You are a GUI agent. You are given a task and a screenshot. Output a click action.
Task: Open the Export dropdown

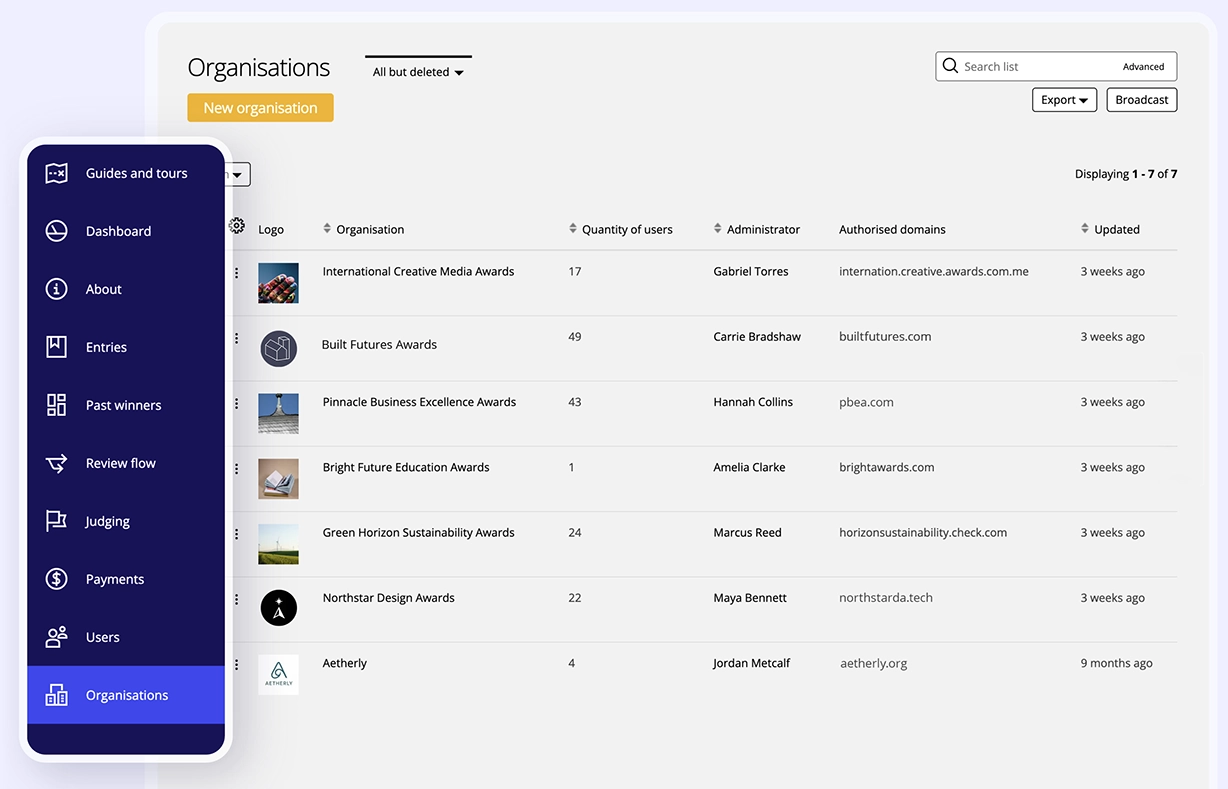[x=1064, y=100]
